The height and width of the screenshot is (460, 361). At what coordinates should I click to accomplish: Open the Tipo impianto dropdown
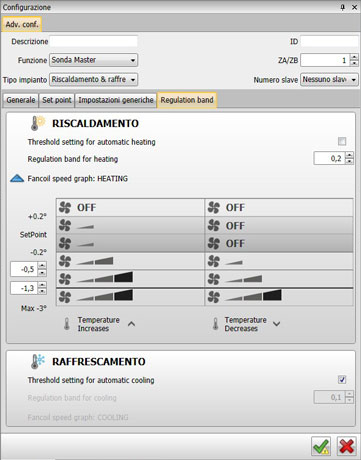[93, 80]
